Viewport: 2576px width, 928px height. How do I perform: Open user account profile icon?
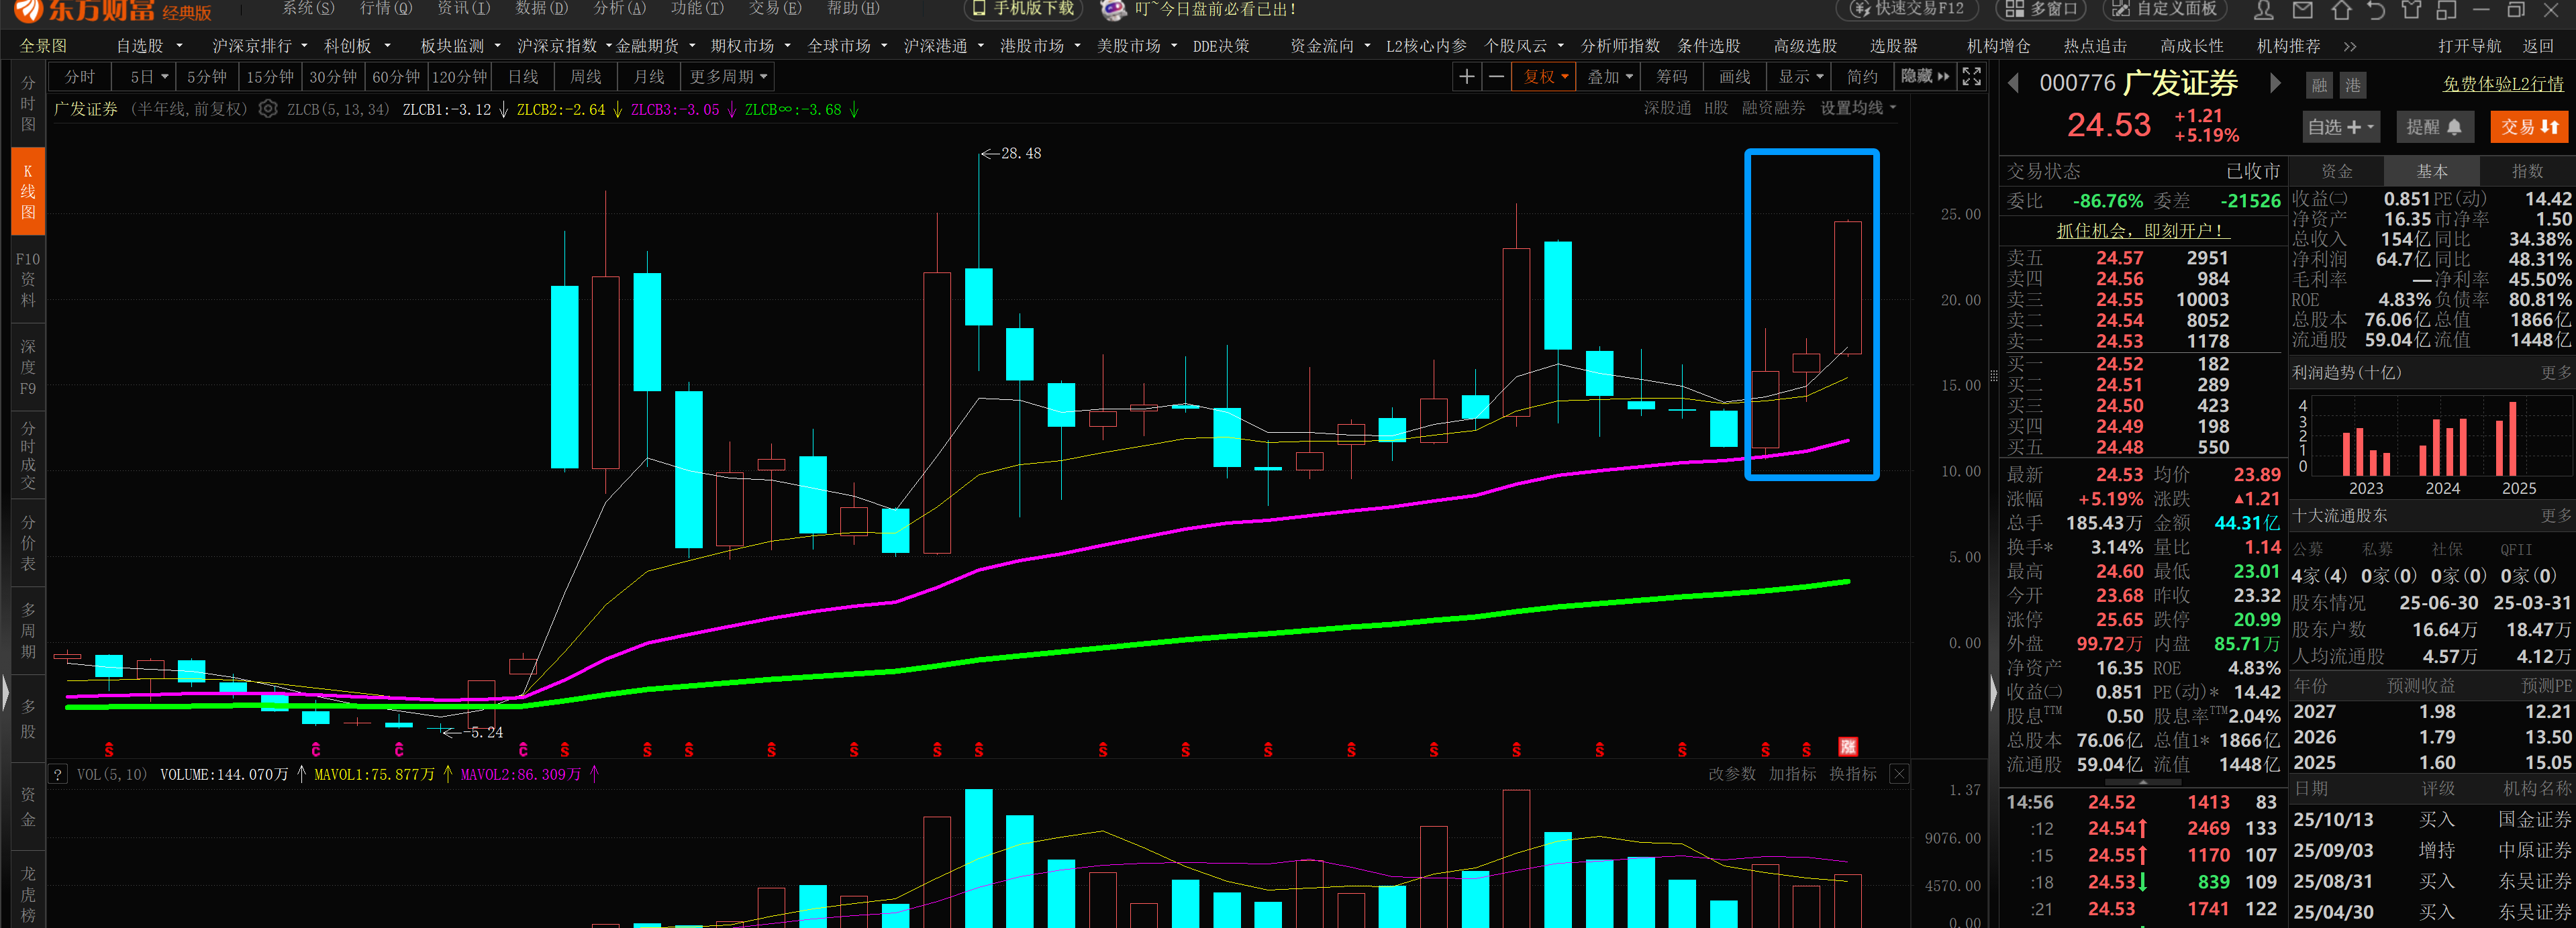(2264, 10)
